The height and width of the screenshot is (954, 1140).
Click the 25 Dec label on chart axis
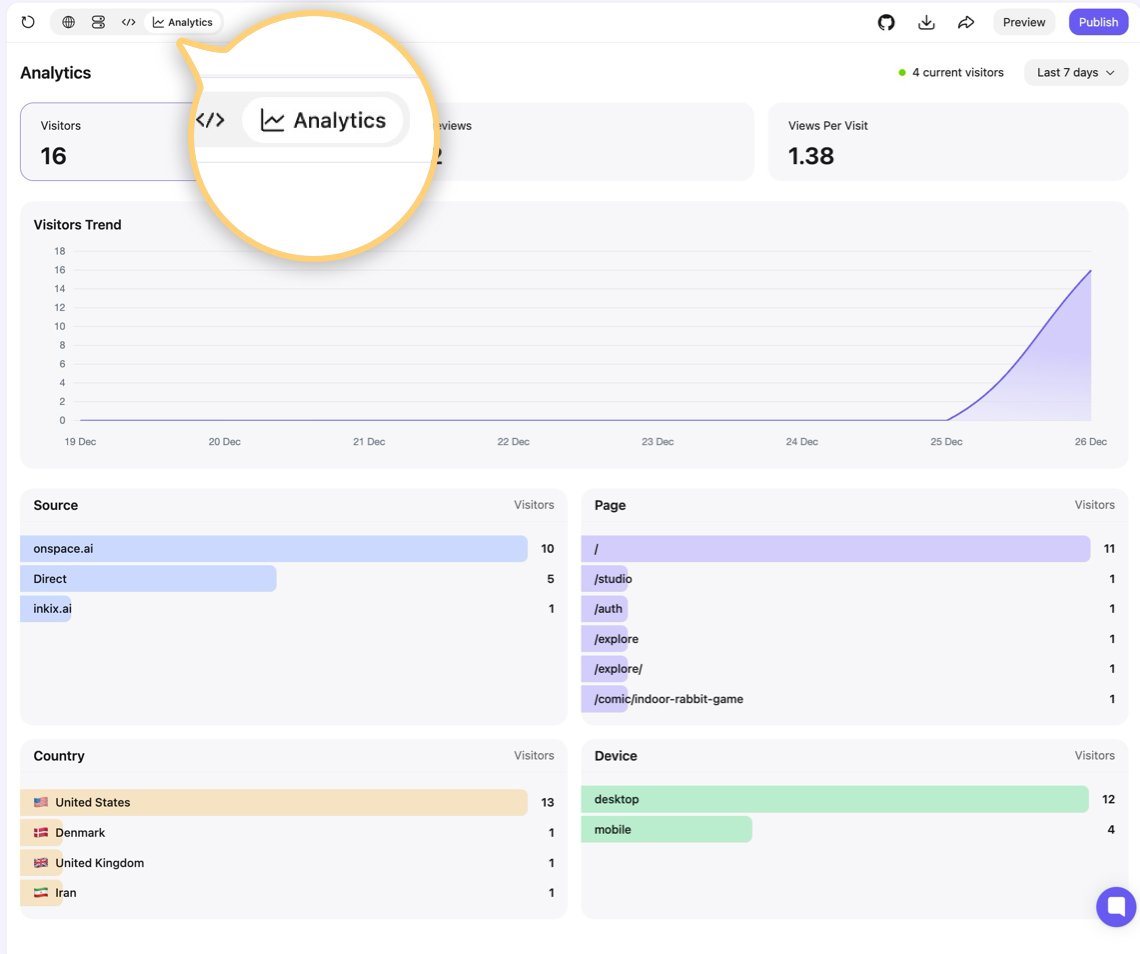946,441
